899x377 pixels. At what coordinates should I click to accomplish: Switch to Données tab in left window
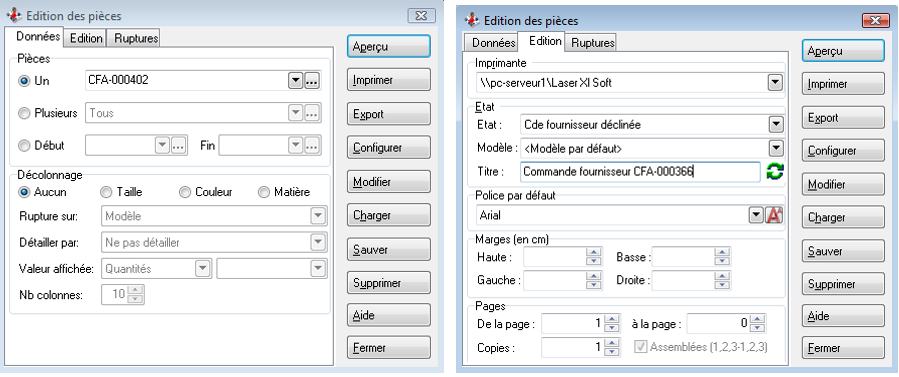(37, 37)
